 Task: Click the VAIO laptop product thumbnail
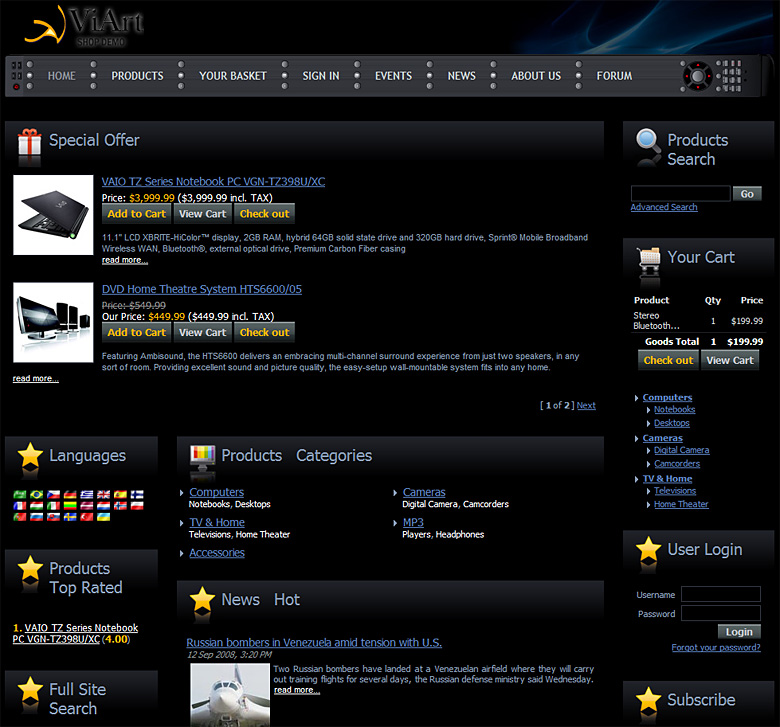[53, 215]
